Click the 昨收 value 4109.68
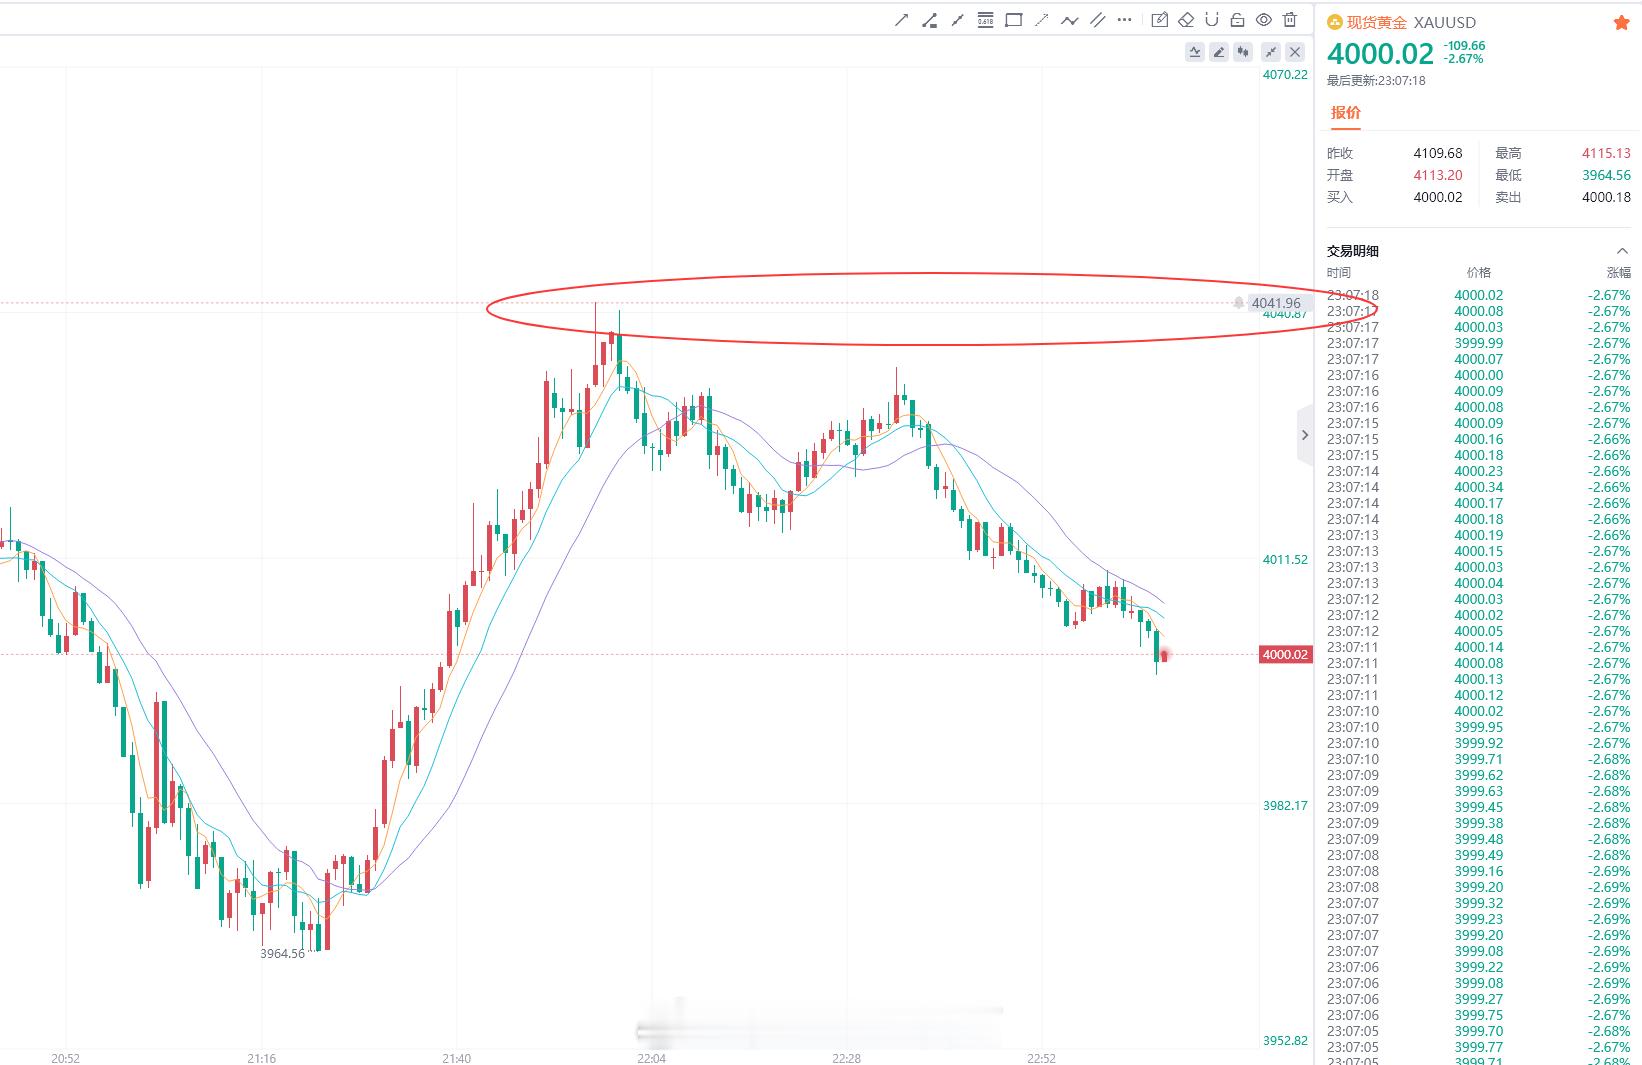 (x=1437, y=153)
